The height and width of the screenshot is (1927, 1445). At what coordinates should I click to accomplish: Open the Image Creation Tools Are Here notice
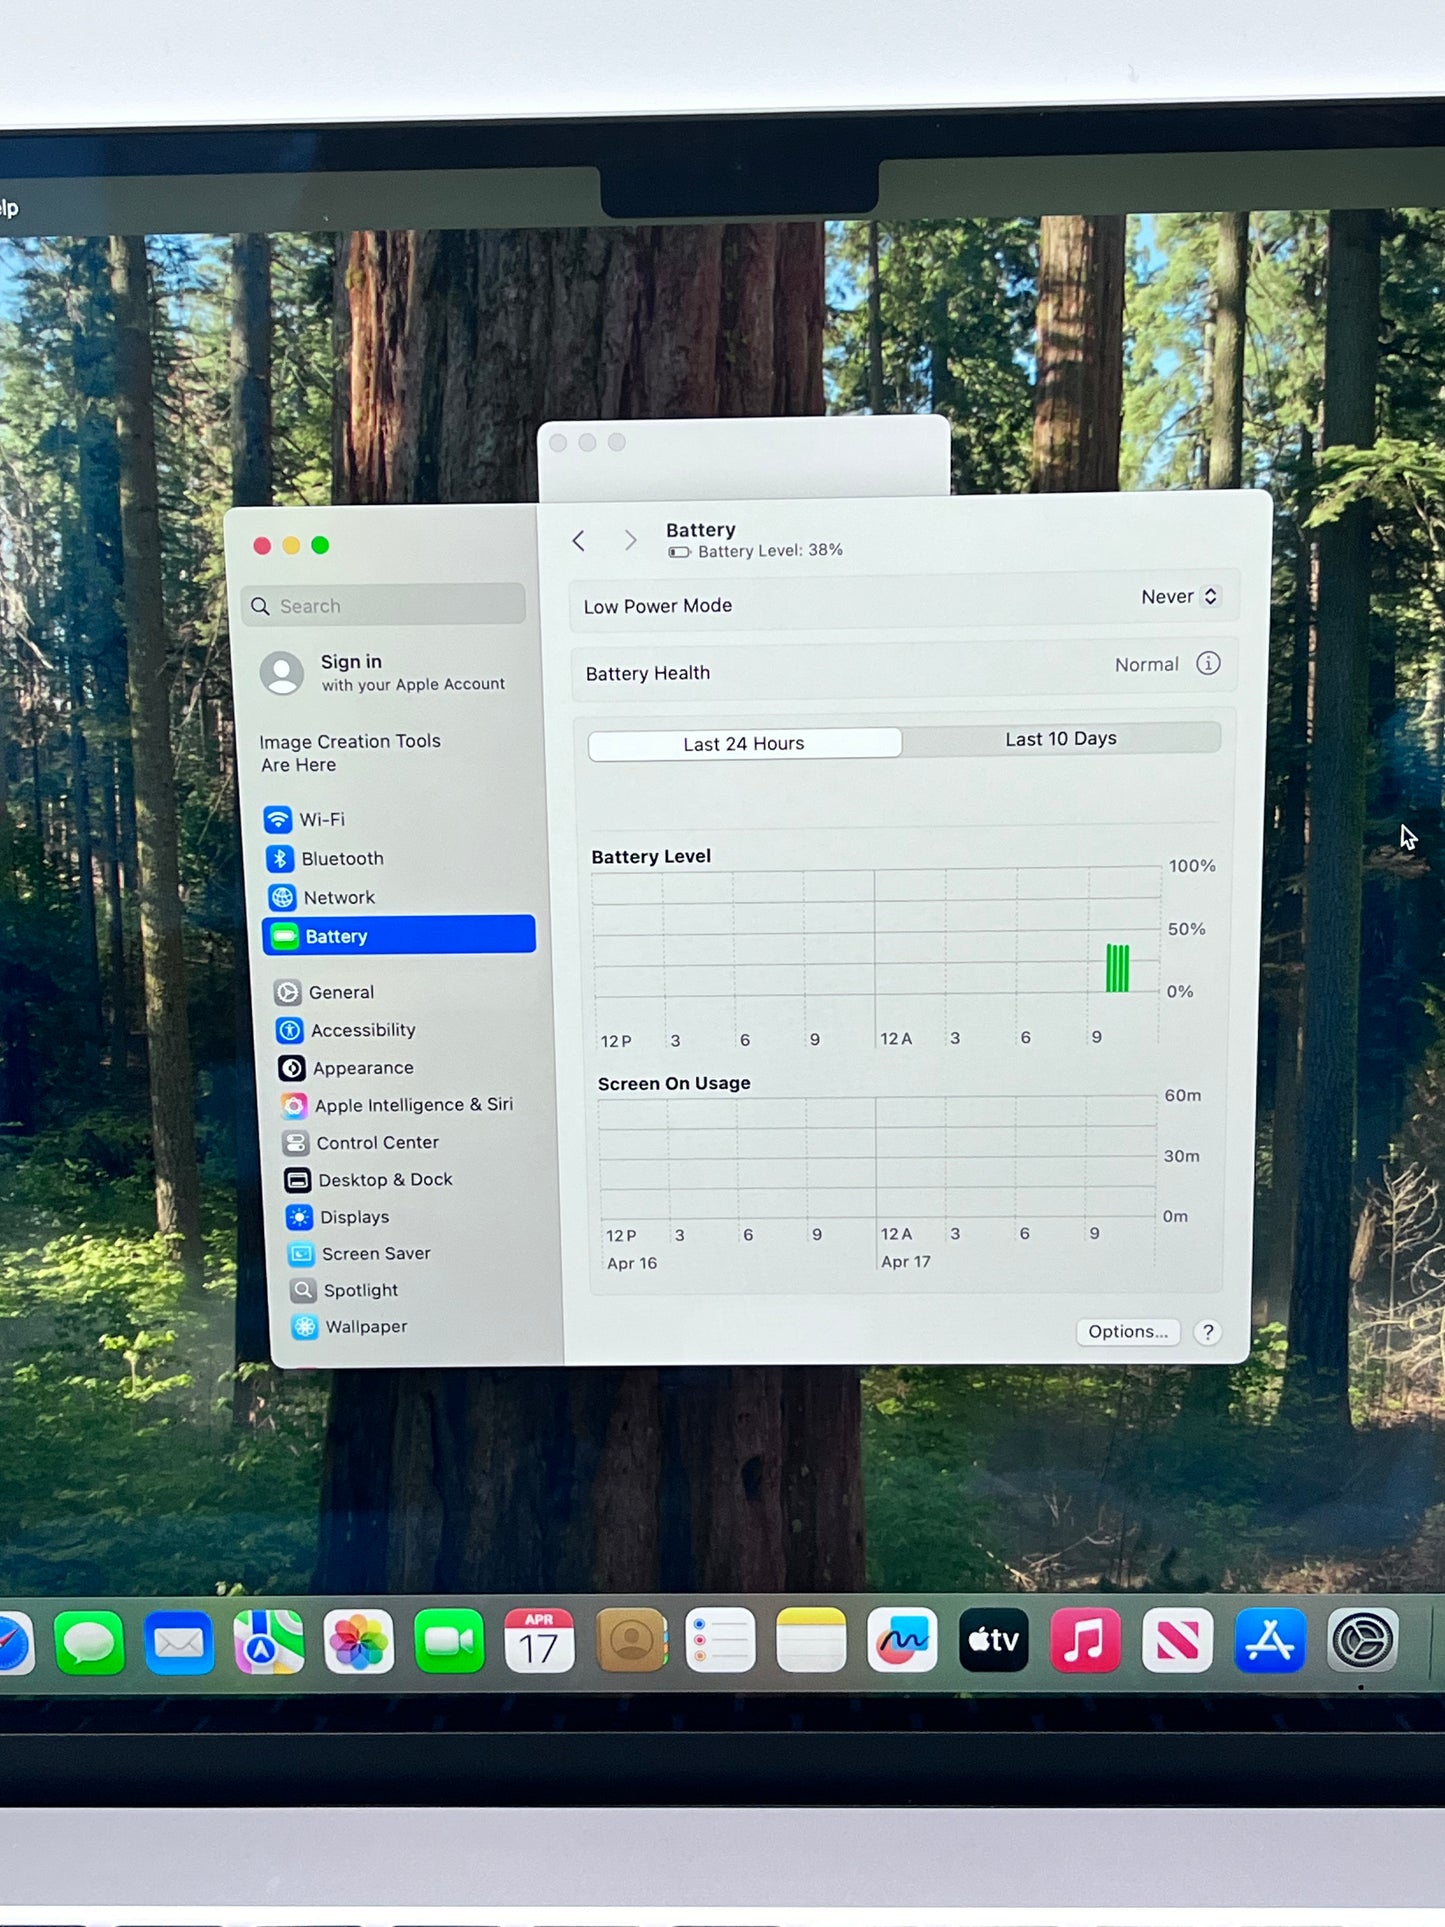click(350, 753)
